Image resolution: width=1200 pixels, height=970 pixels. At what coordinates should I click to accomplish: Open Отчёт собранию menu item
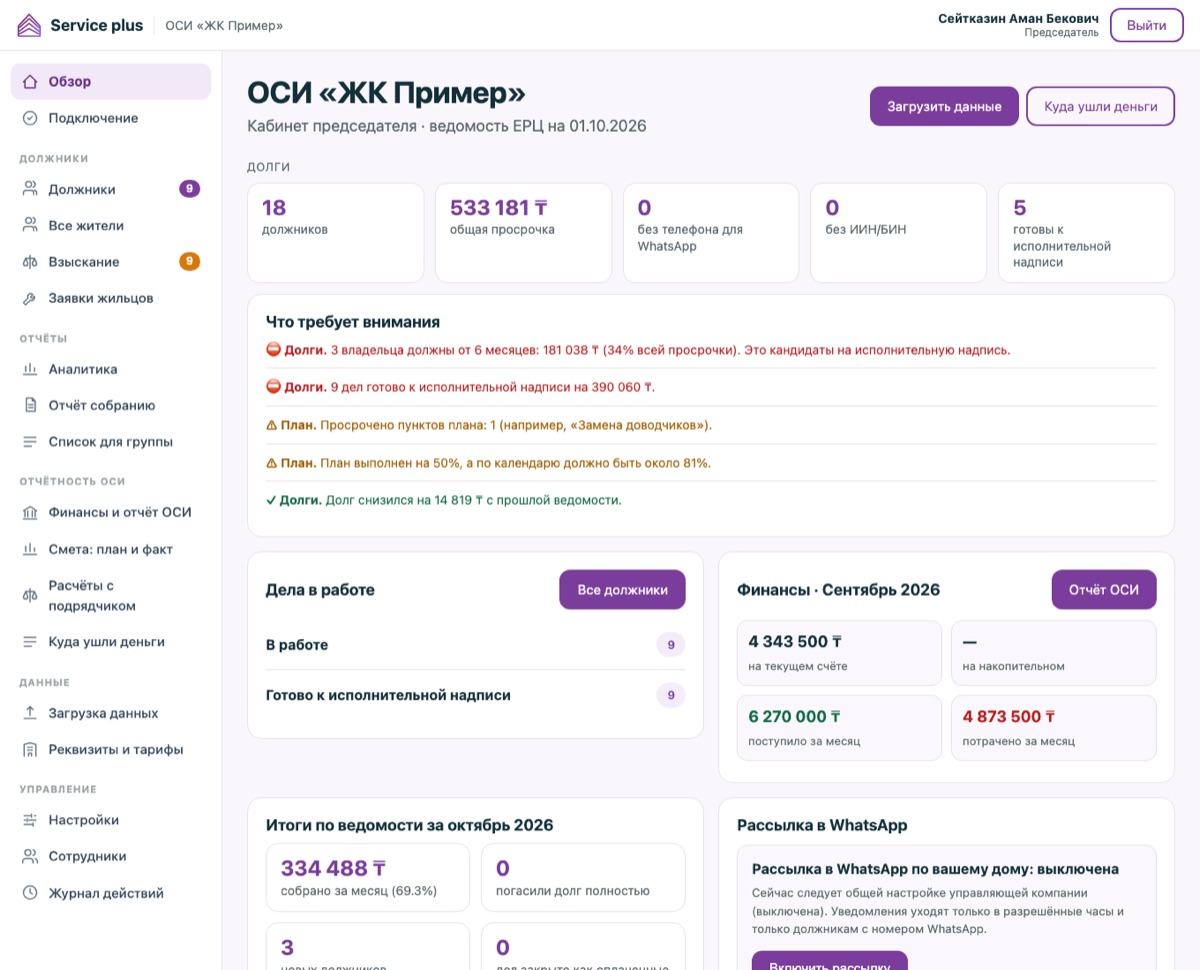(111, 405)
